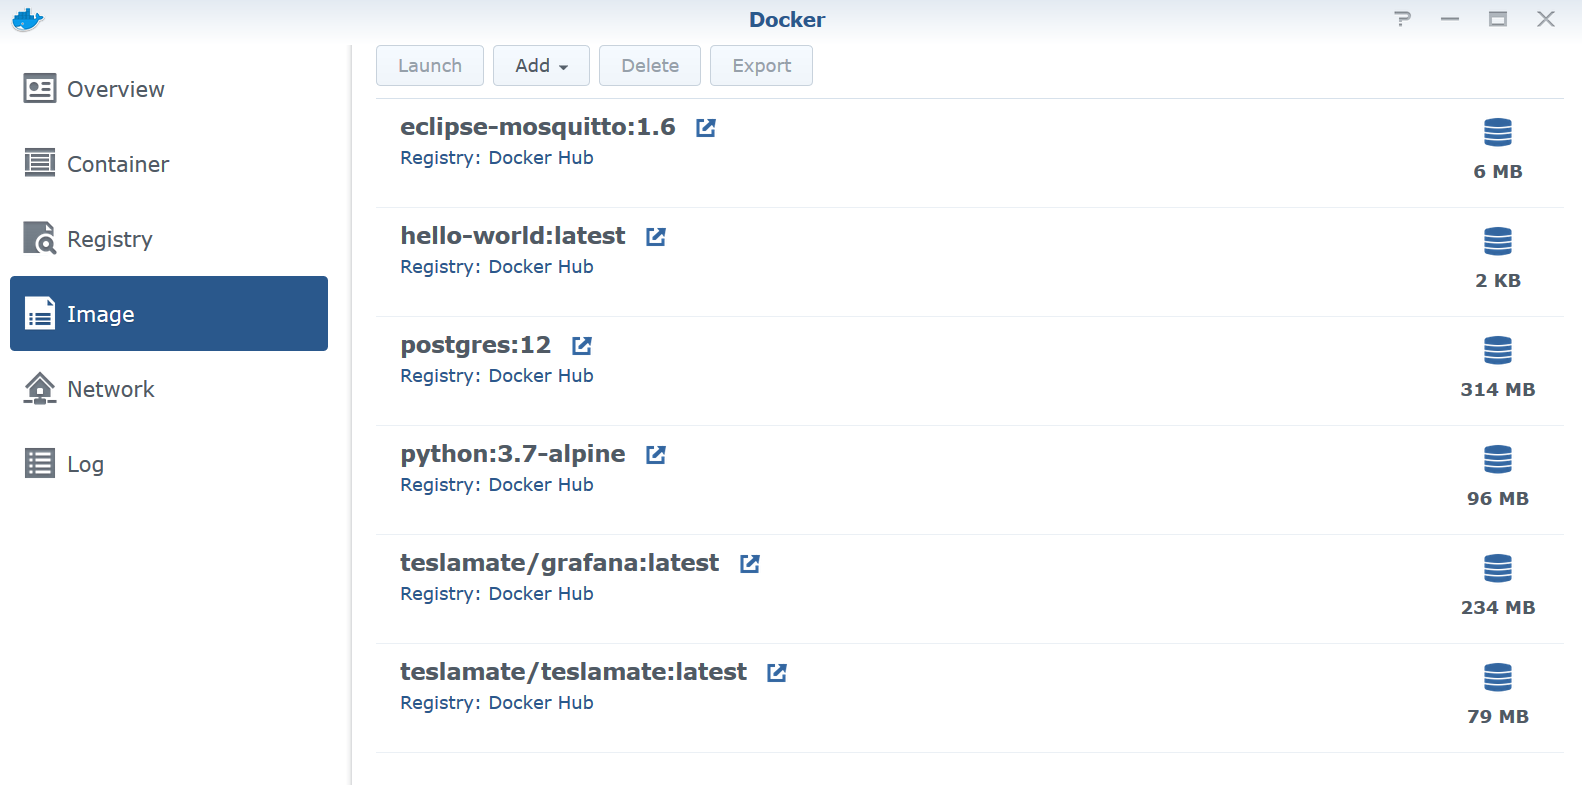Click the 6 MB size label
The image size is (1582, 785).
point(1498,172)
